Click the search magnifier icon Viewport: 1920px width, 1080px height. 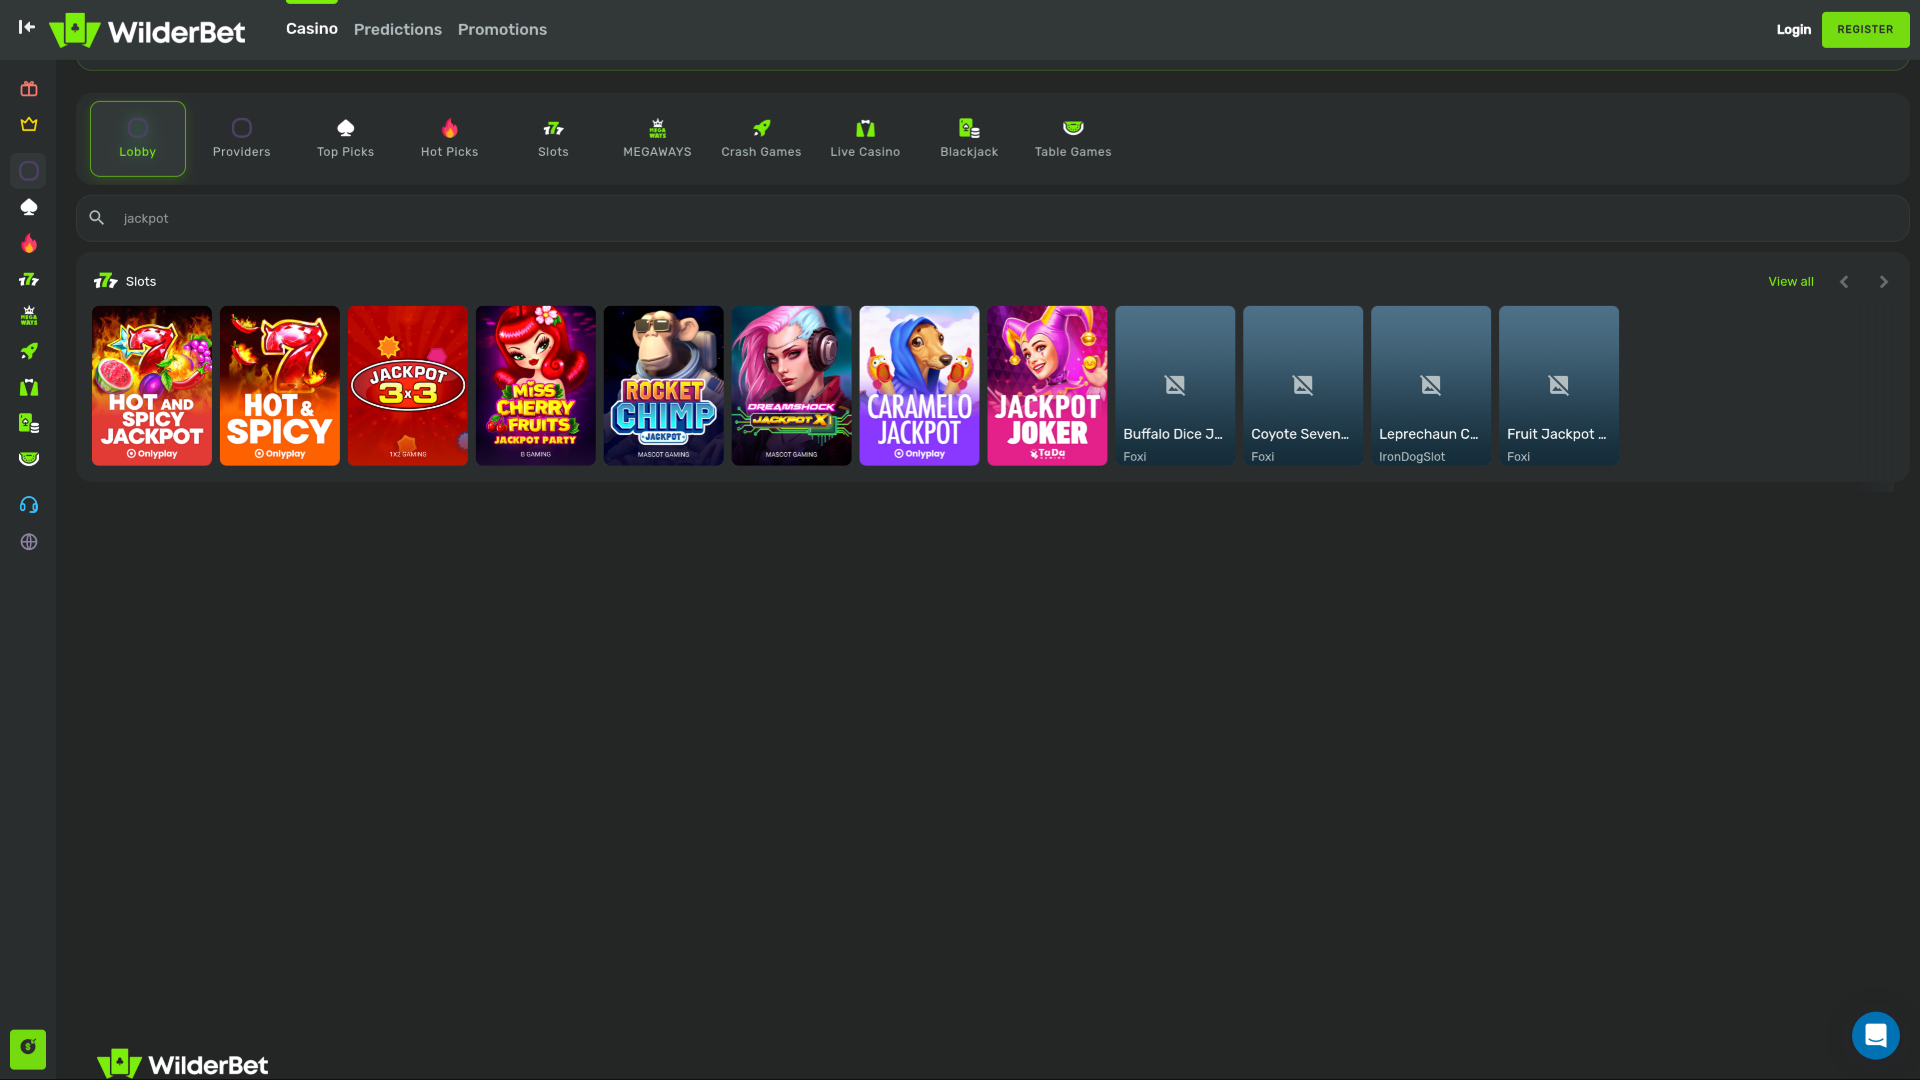pos(97,218)
